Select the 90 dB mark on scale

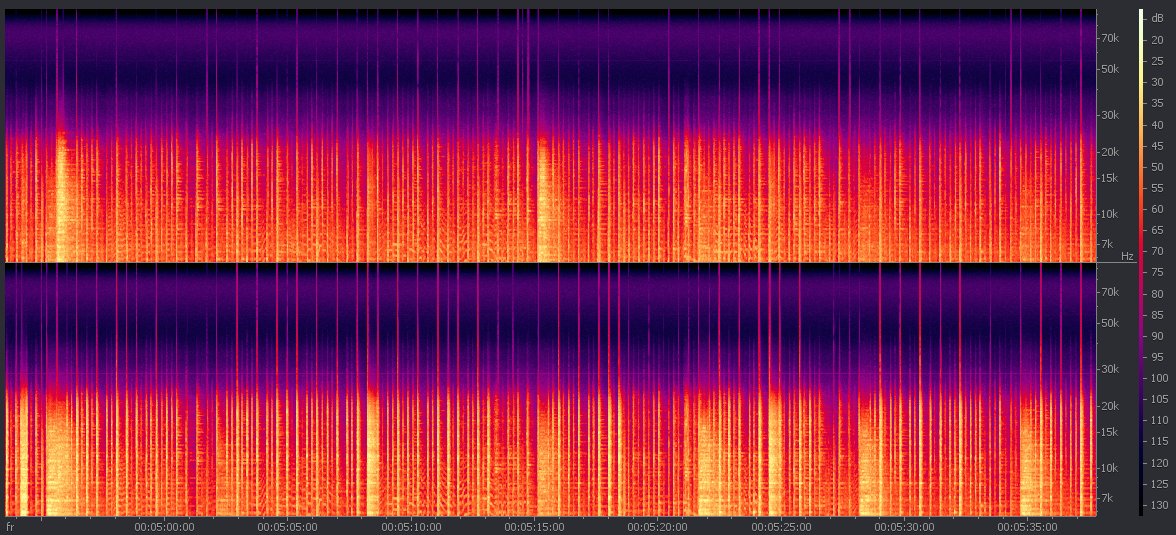(x=1156, y=335)
